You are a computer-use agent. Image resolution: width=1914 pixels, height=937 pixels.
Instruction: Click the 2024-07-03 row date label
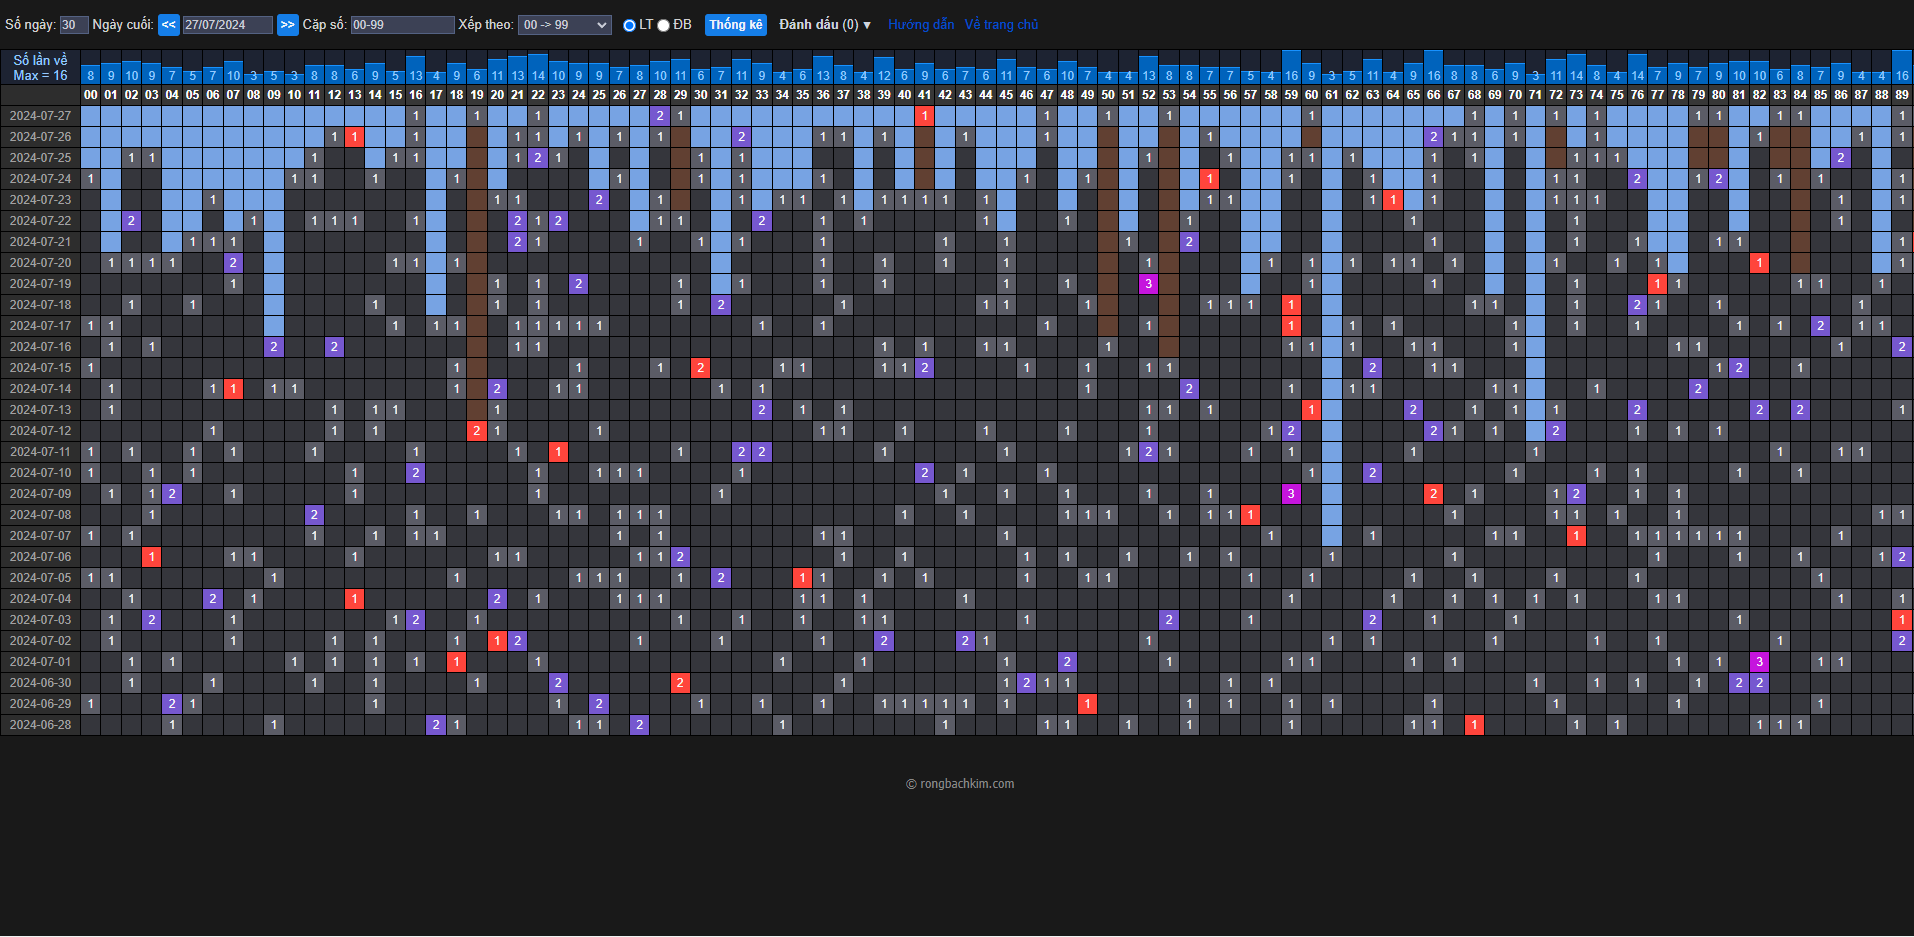tap(41, 620)
